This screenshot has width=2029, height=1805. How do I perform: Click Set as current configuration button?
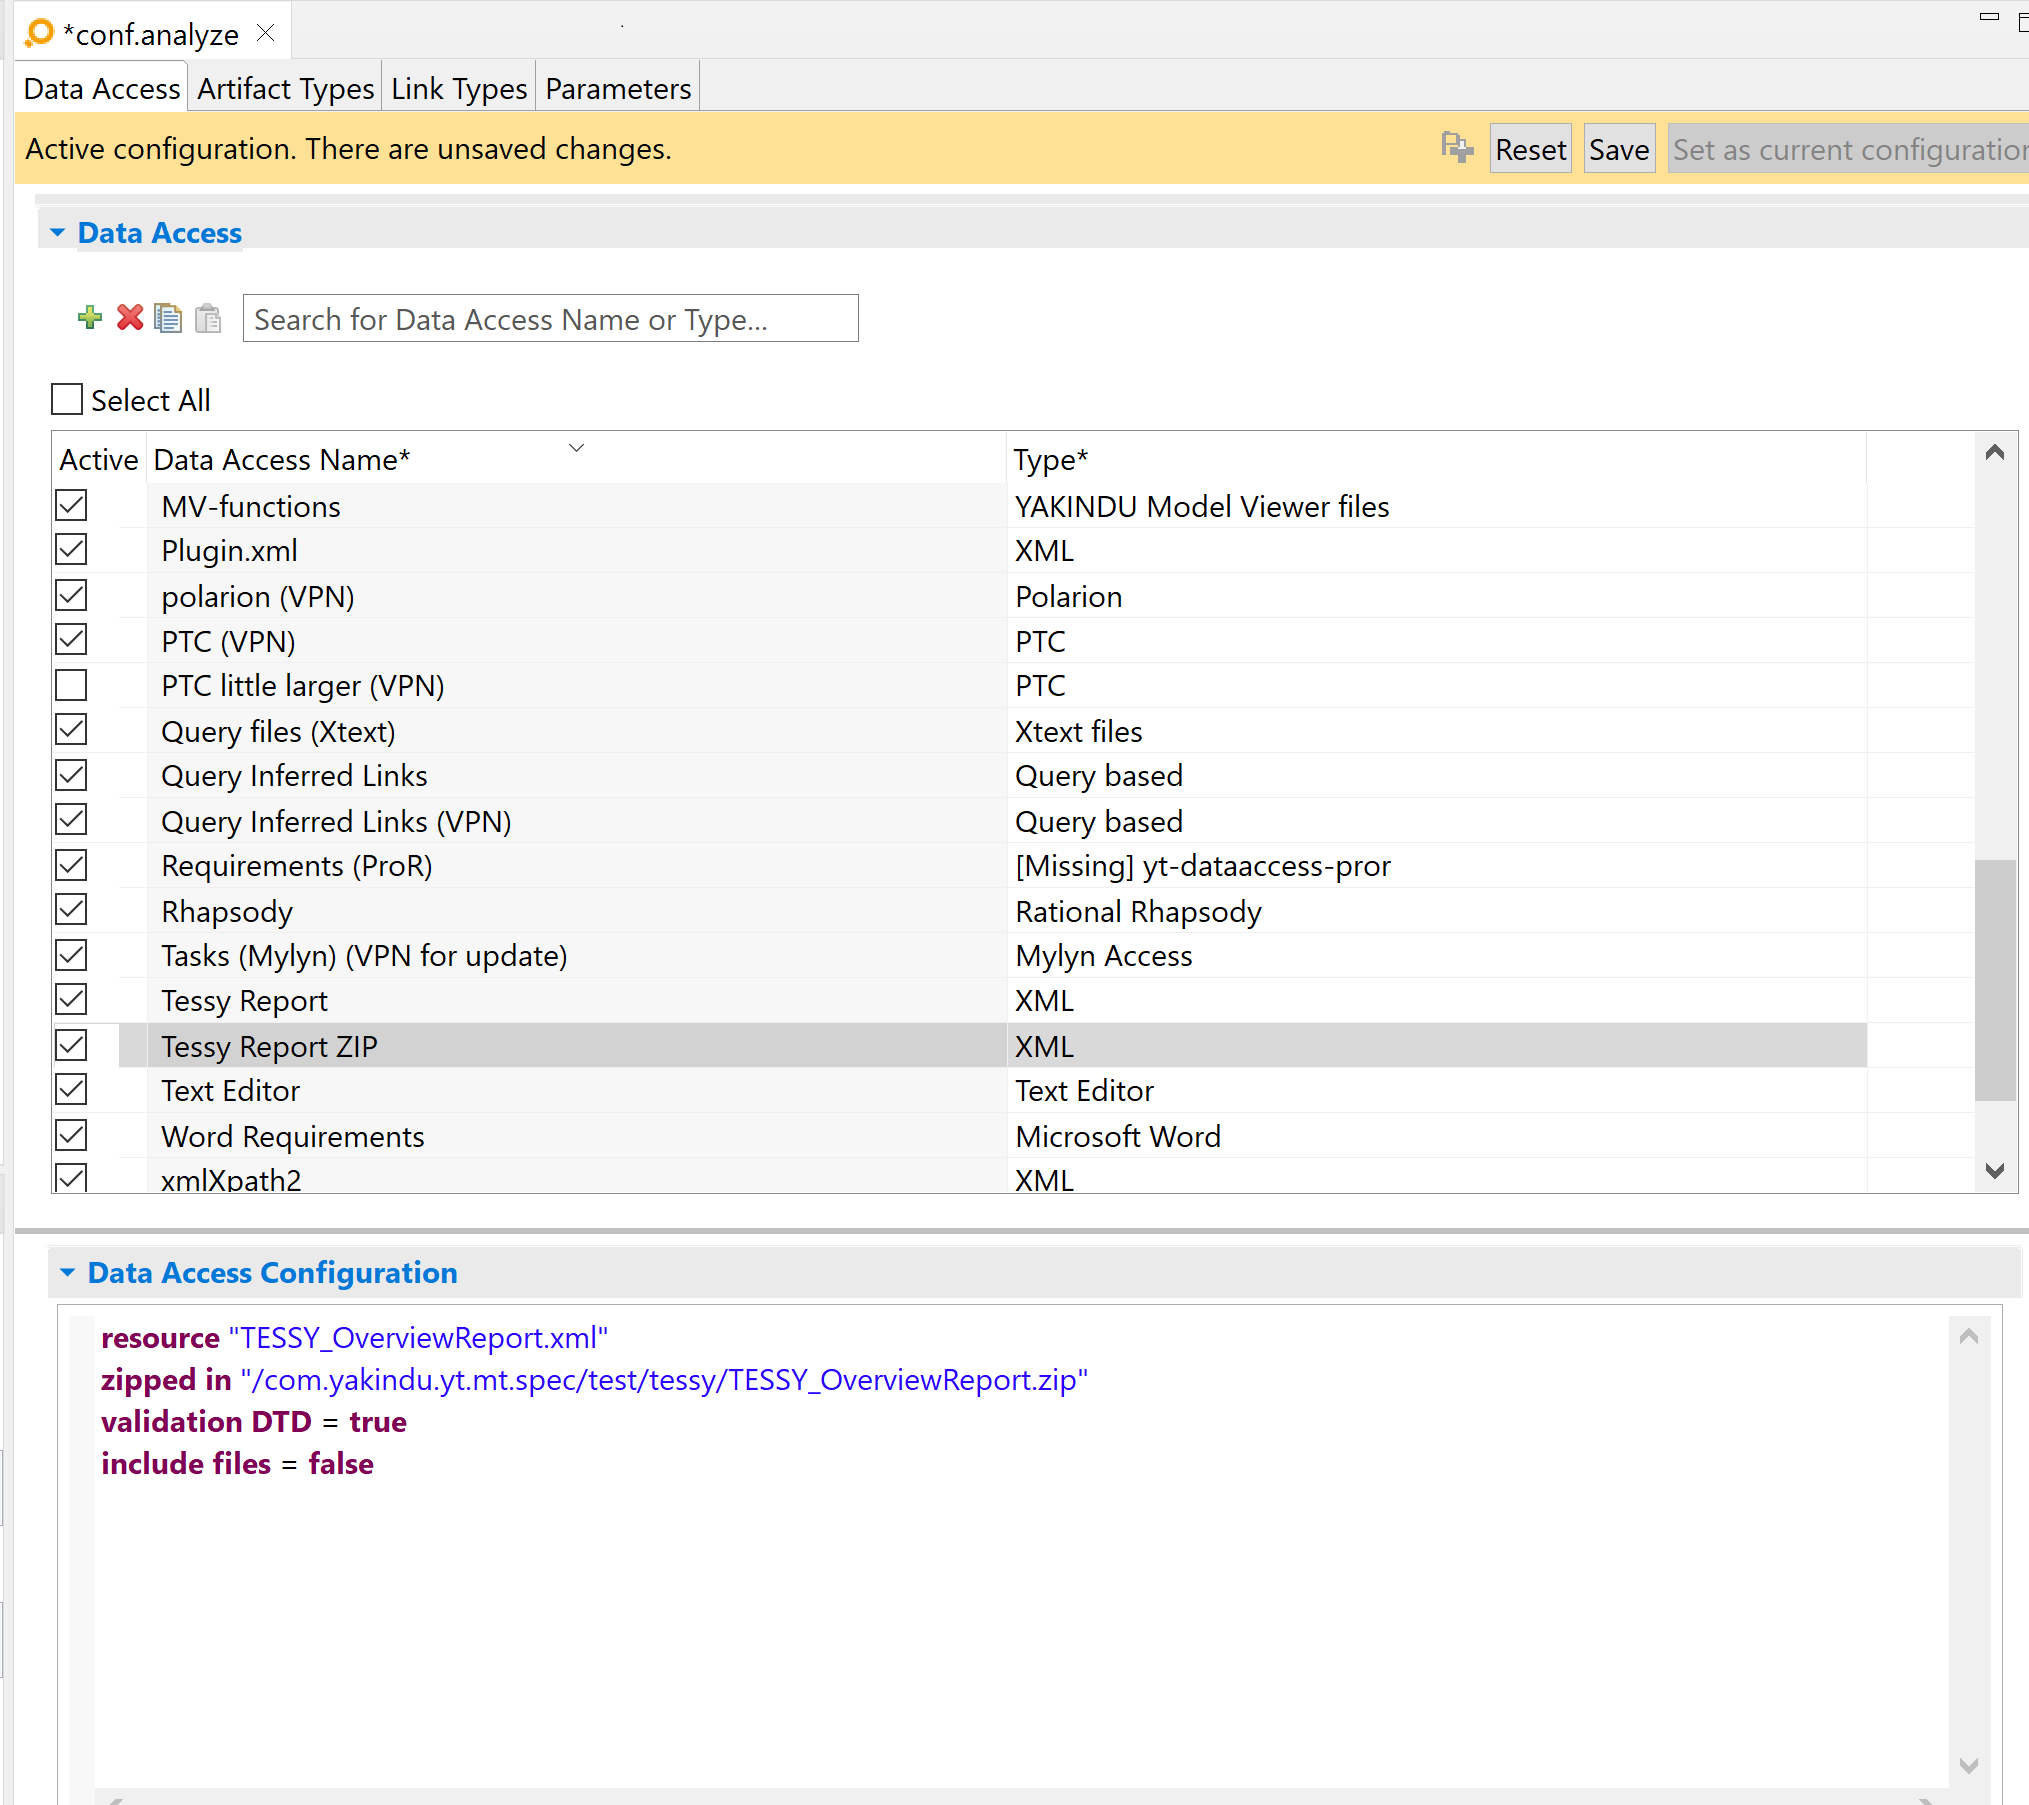point(1848,149)
